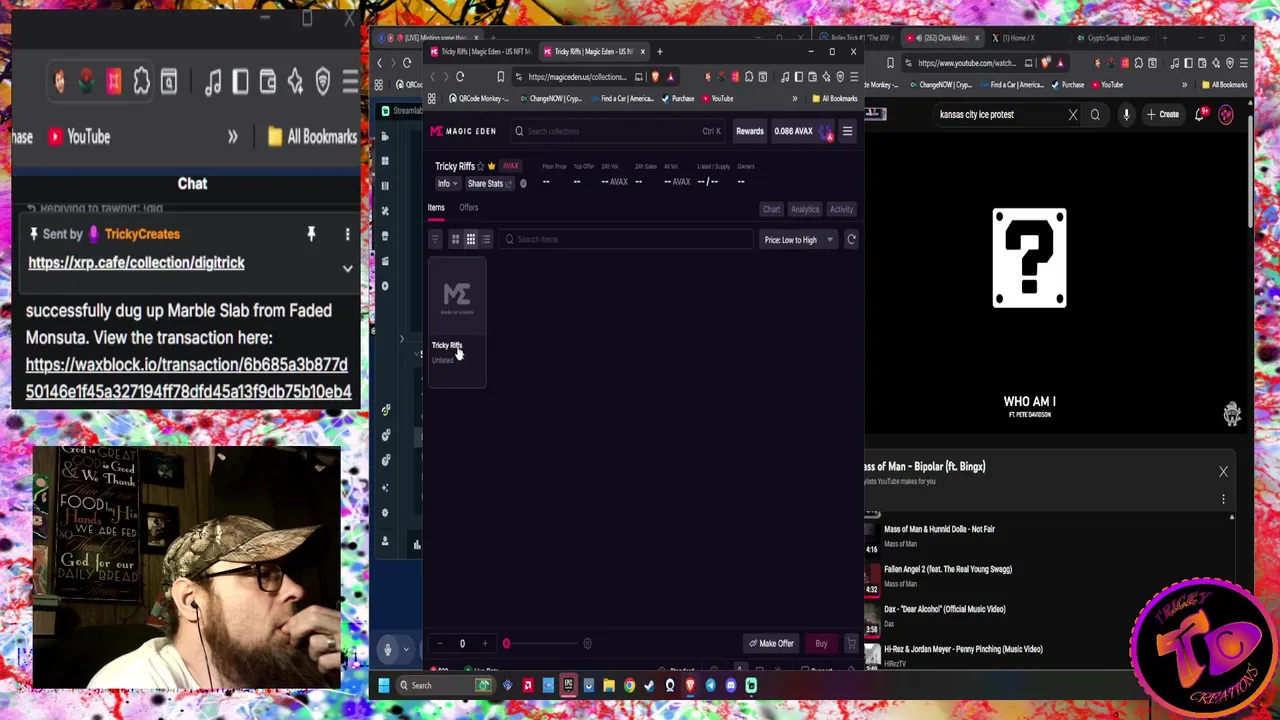This screenshot has width=1280, height=720.
Task: Close the active Tricky Riffs tab
Action: pyautogui.click(x=643, y=51)
